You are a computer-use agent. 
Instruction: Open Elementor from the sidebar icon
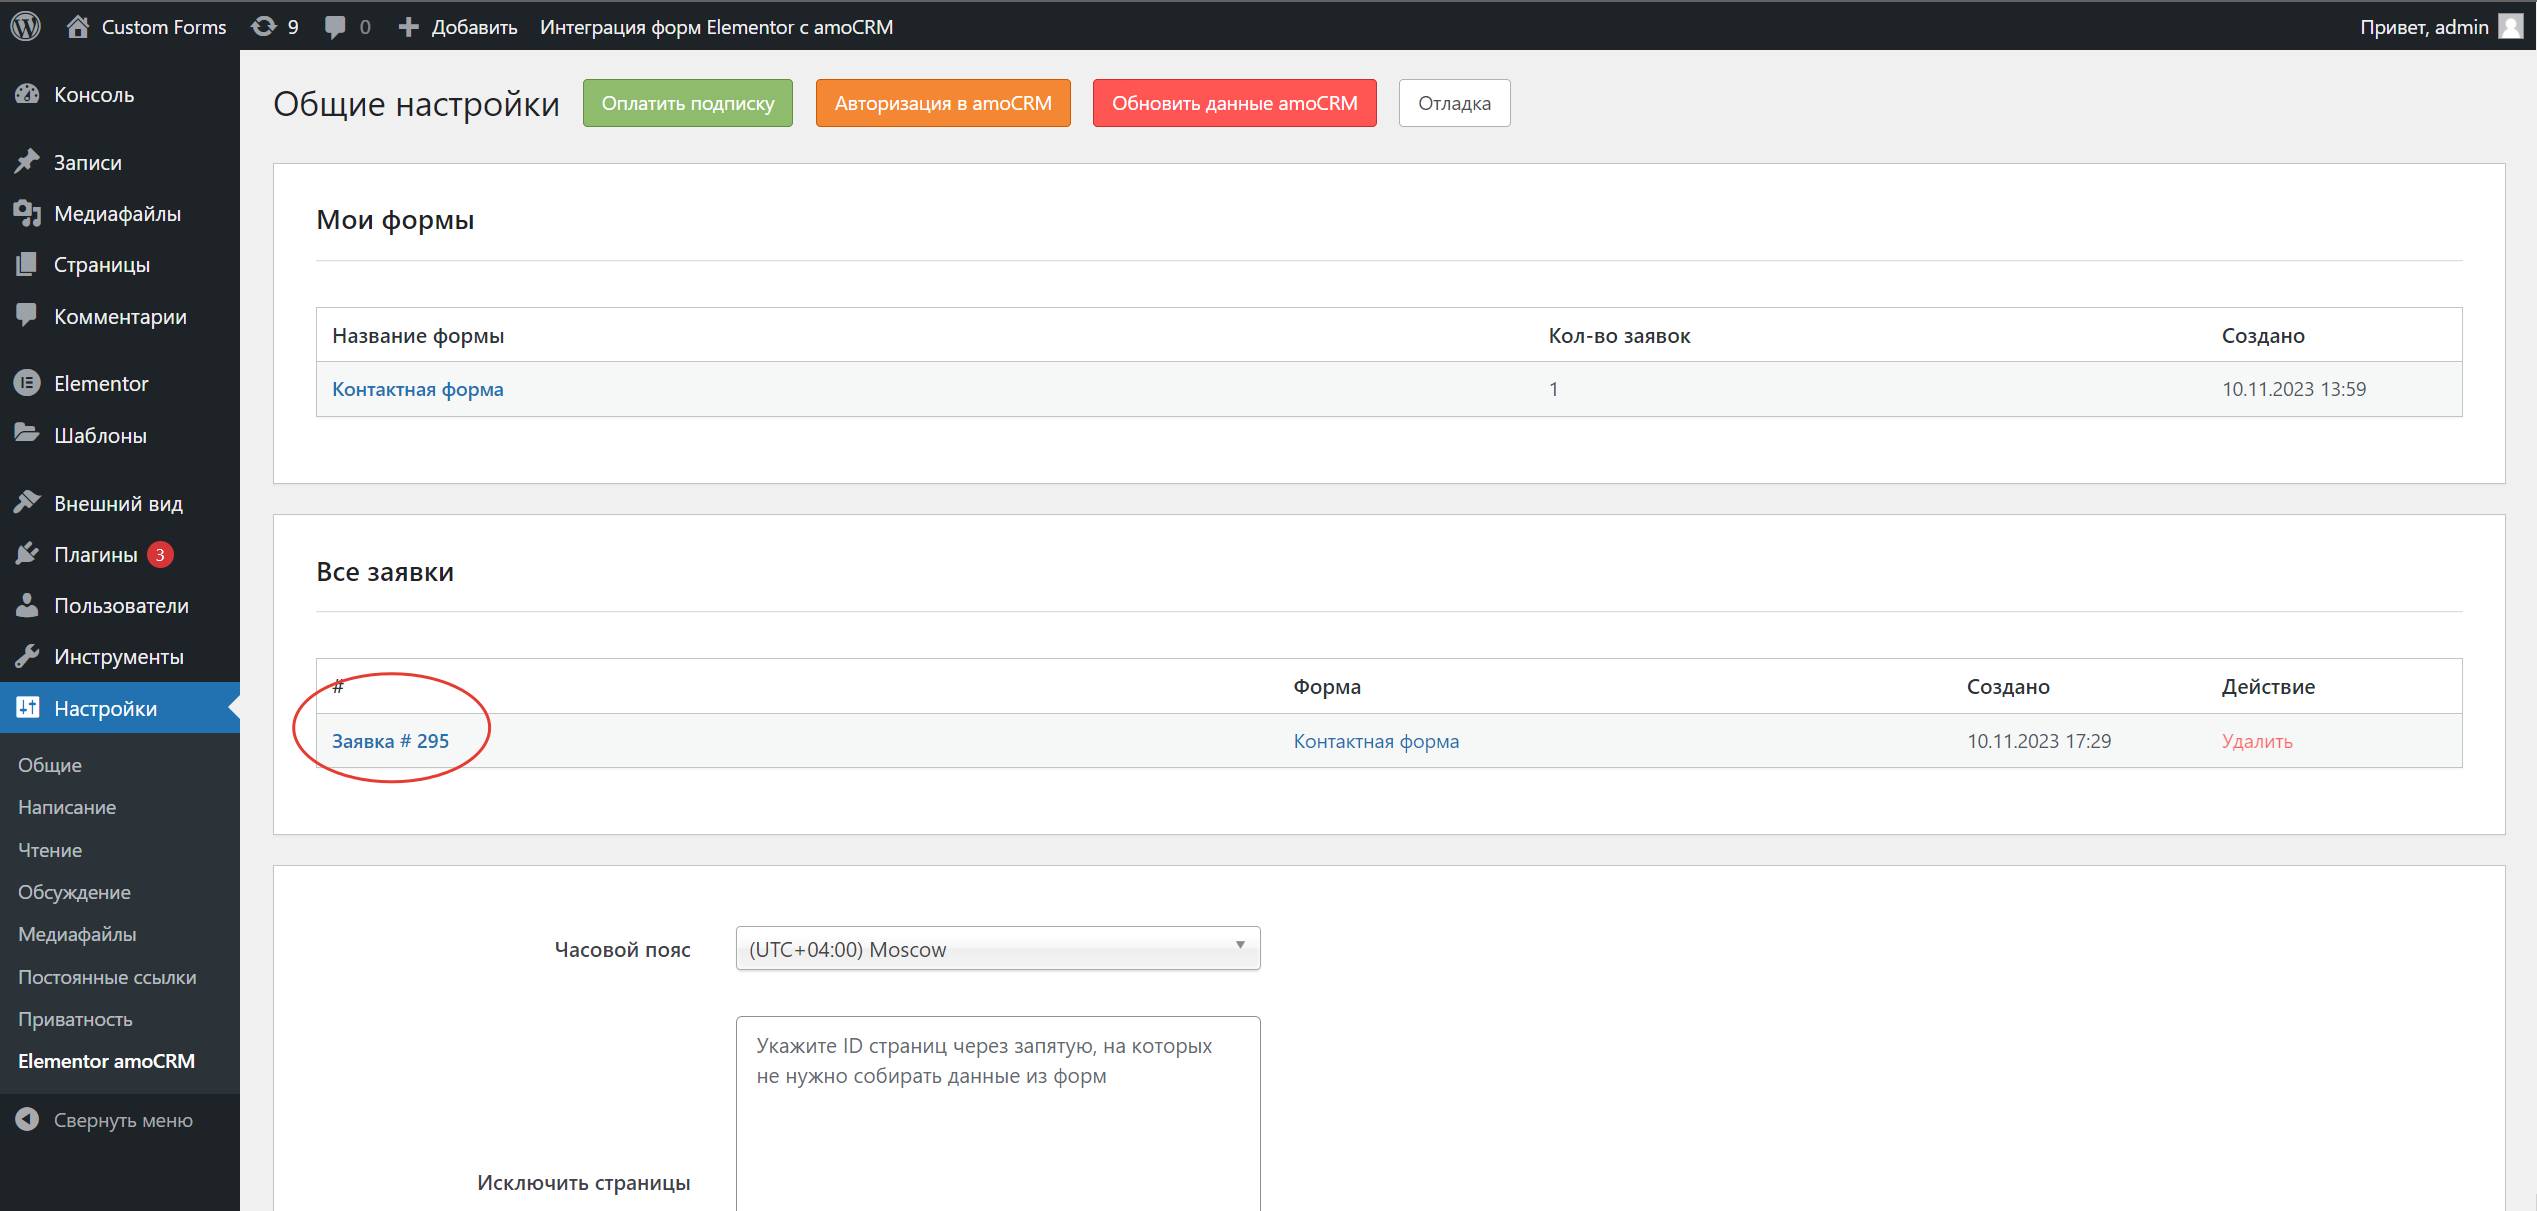(27, 383)
